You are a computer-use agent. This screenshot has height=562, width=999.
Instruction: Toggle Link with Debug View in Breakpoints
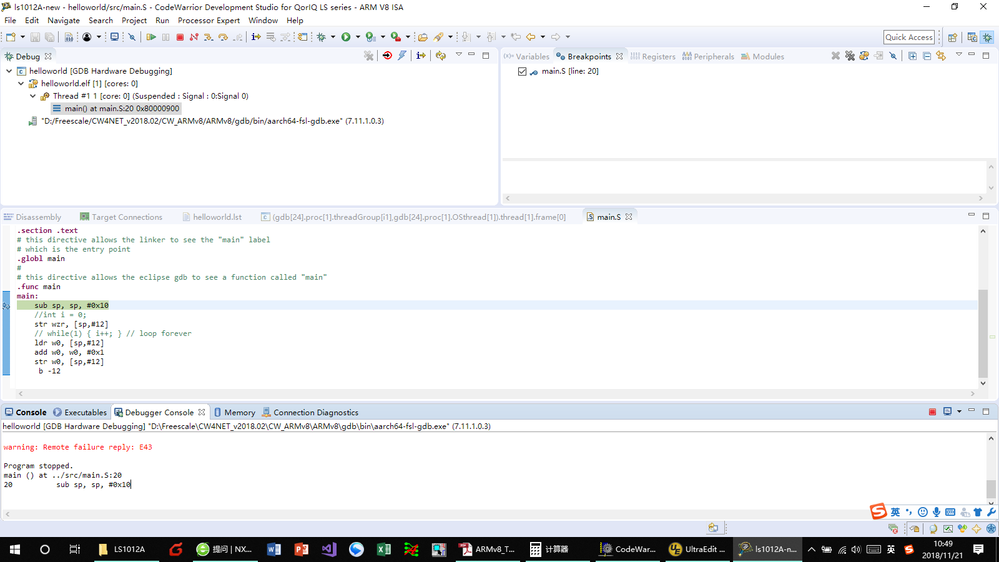[x=941, y=56]
